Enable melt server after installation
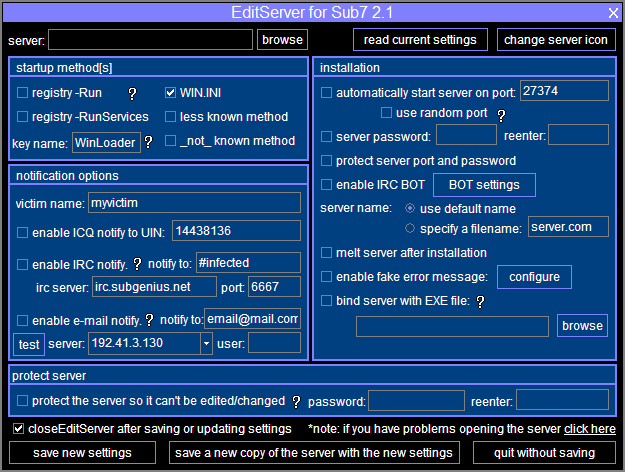Image resolution: width=625 pixels, height=472 pixels. [x=327, y=252]
